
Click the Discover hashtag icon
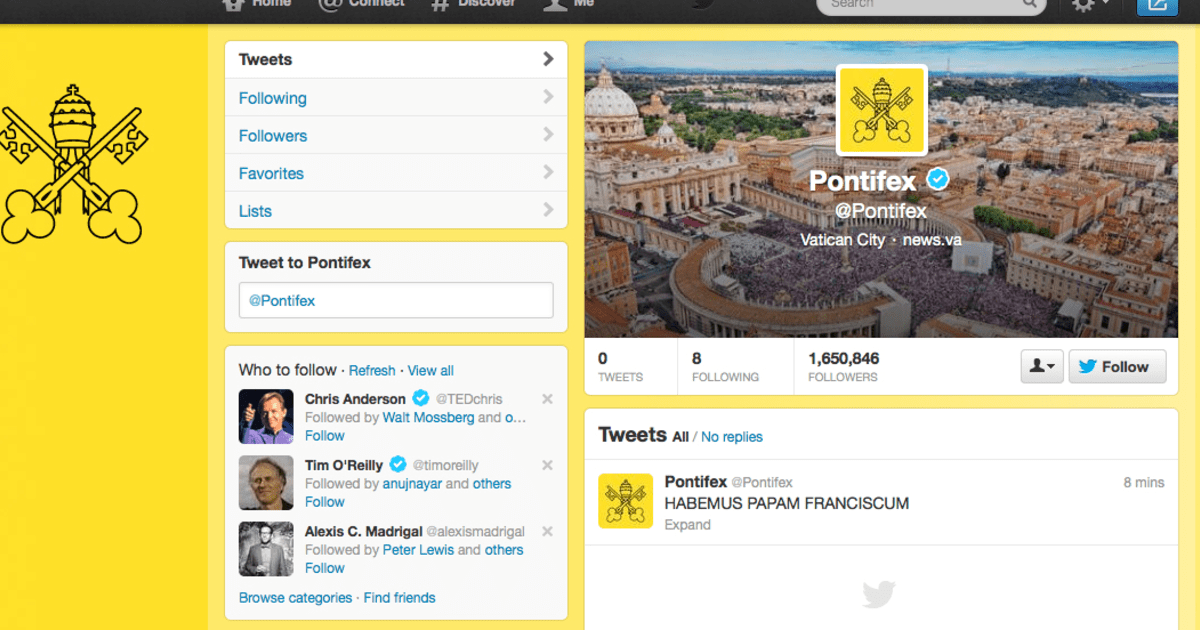(438, 4)
